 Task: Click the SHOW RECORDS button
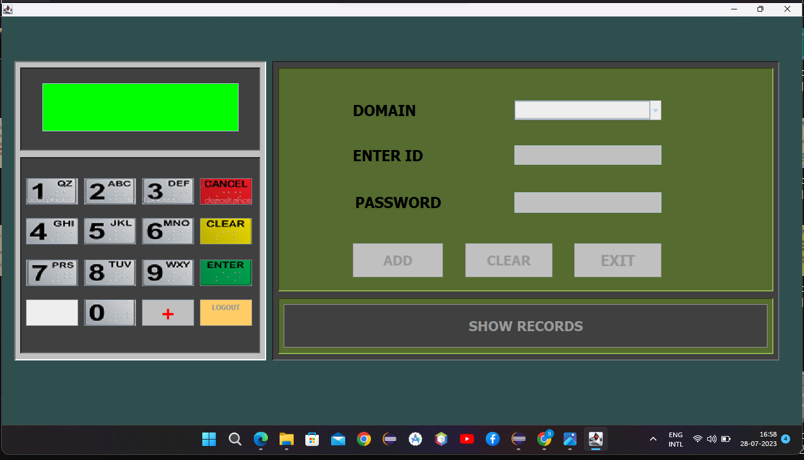pos(526,326)
